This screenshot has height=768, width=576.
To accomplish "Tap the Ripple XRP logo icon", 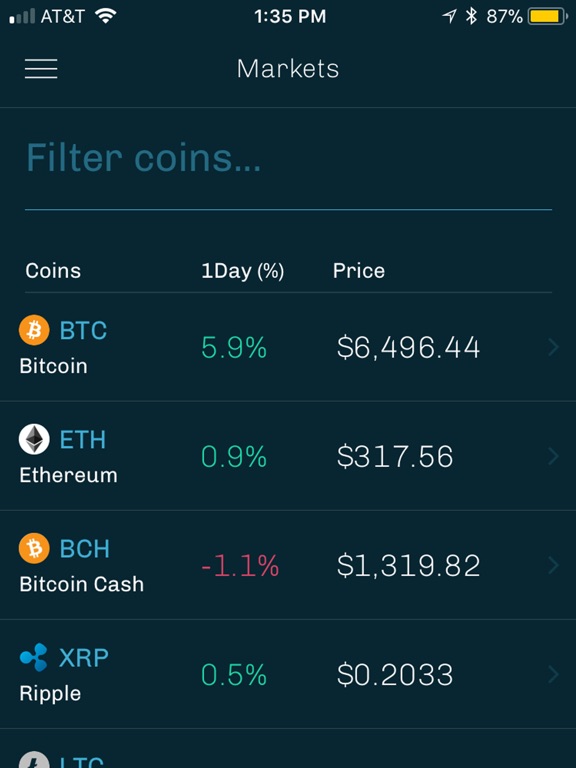I will click(34, 657).
